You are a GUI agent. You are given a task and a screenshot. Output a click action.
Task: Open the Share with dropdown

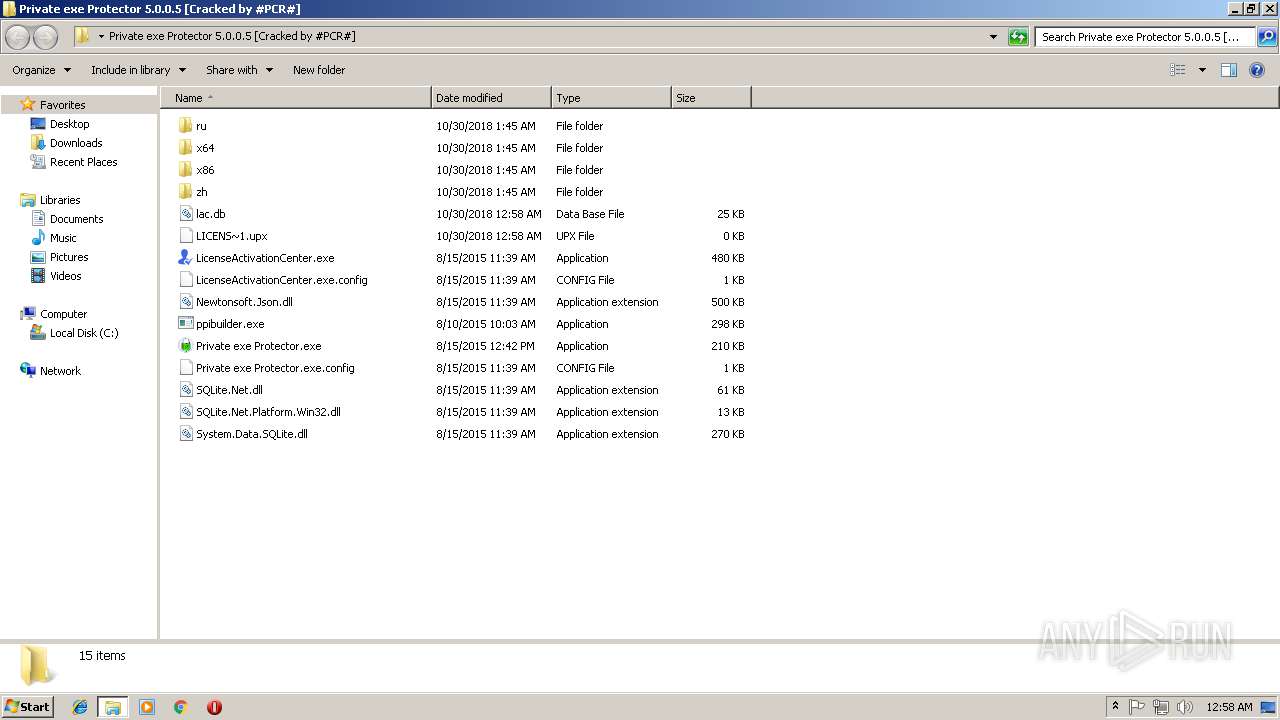[x=239, y=70]
